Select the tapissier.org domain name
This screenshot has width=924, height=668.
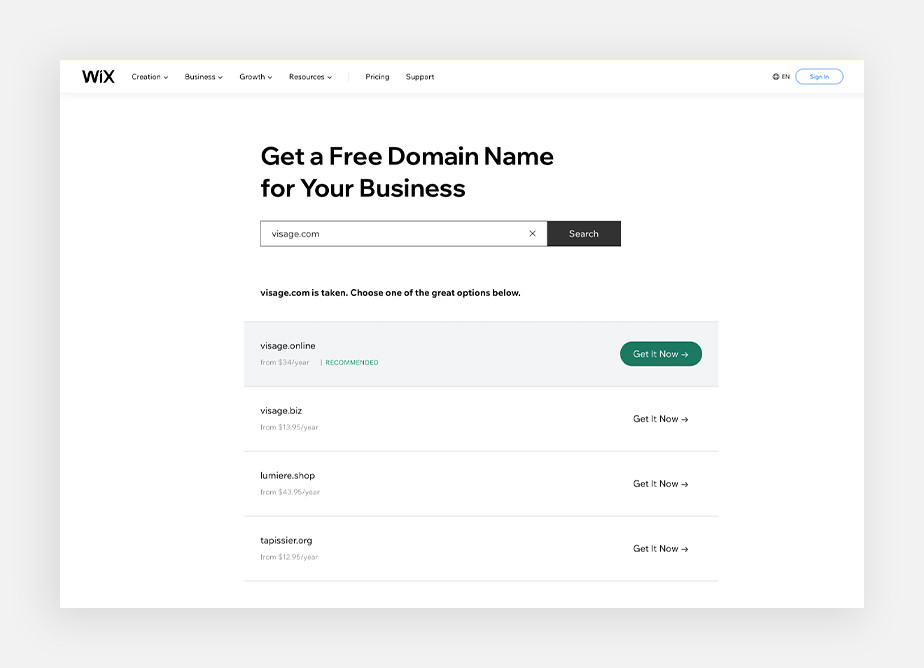pos(286,540)
